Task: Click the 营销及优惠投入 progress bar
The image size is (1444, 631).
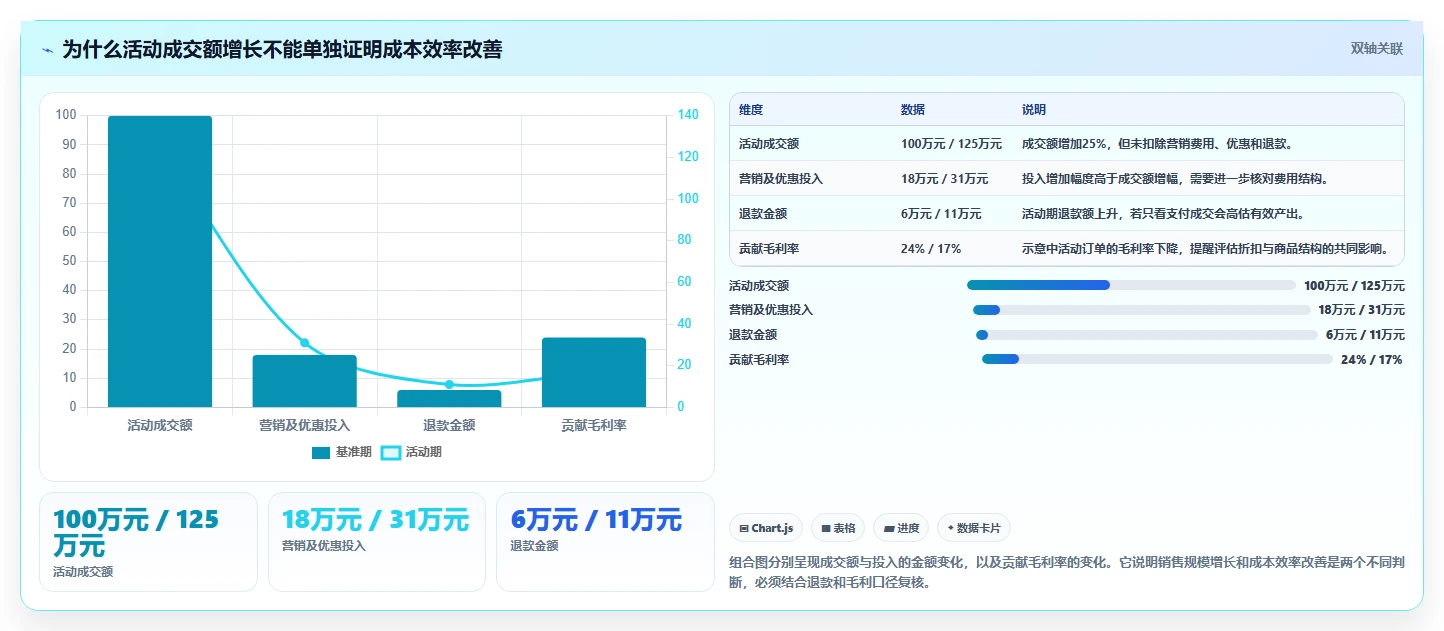Action: pyautogui.click(x=1141, y=310)
